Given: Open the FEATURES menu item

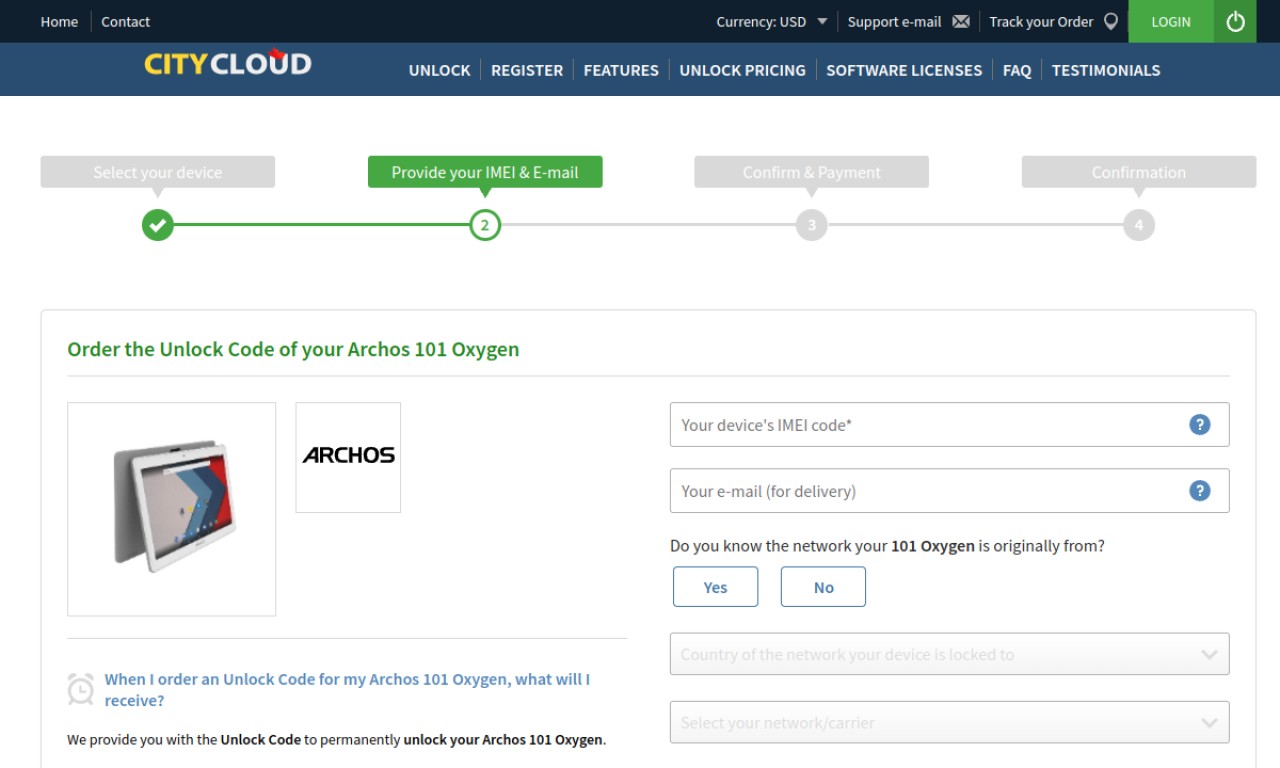Looking at the screenshot, I should click(x=621, y=70).
